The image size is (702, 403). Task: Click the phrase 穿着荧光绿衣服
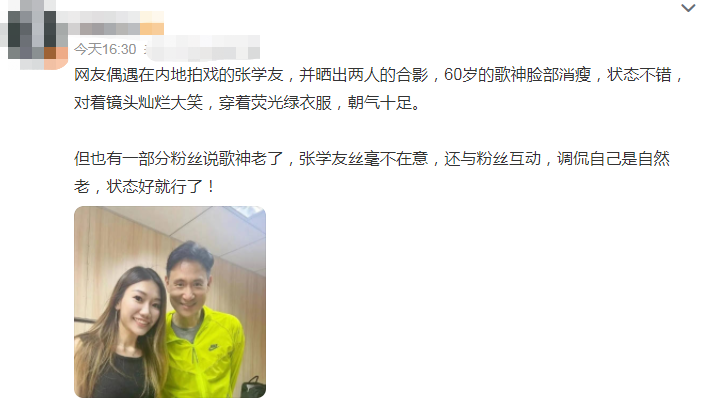tap(275, 103)
